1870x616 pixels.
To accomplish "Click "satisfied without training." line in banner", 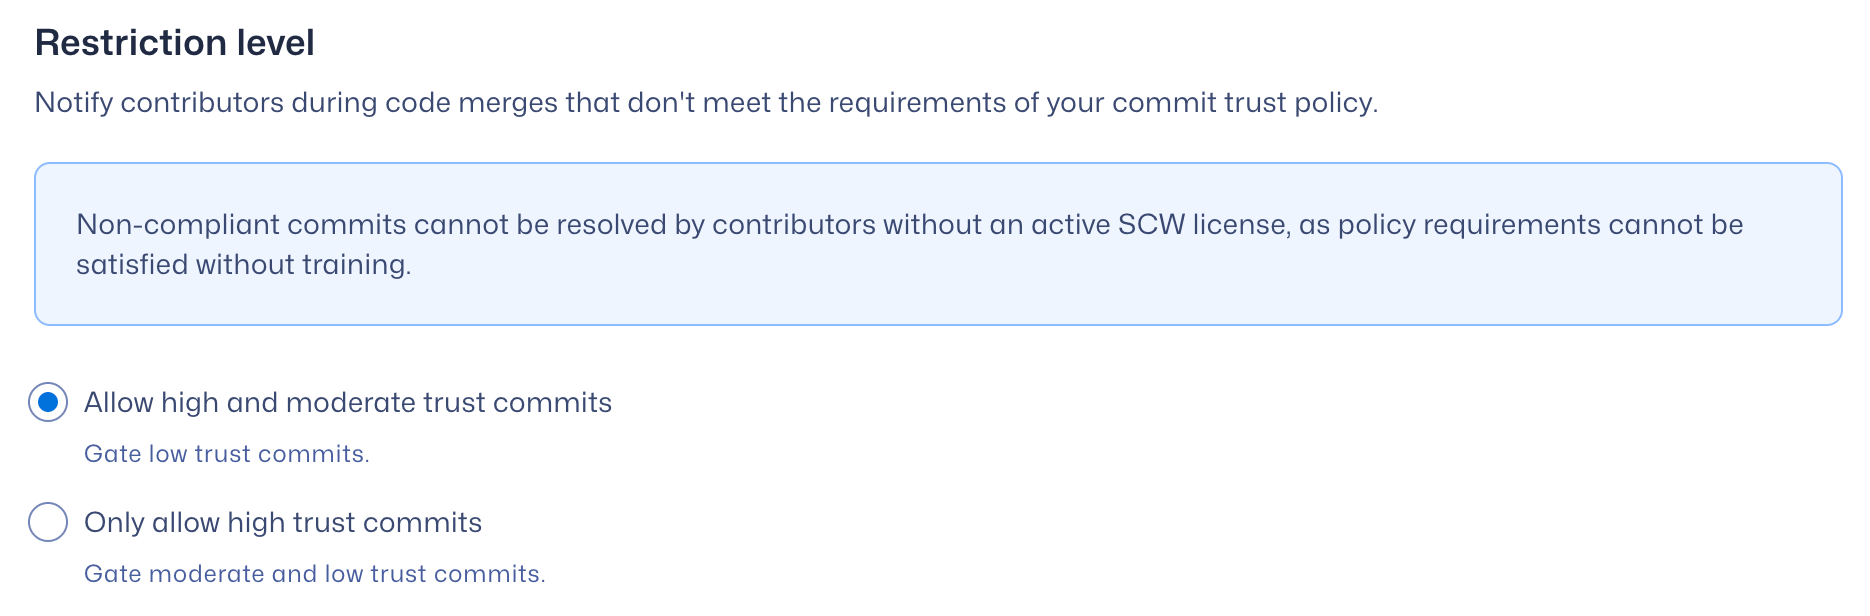I will tap(243, 265).
